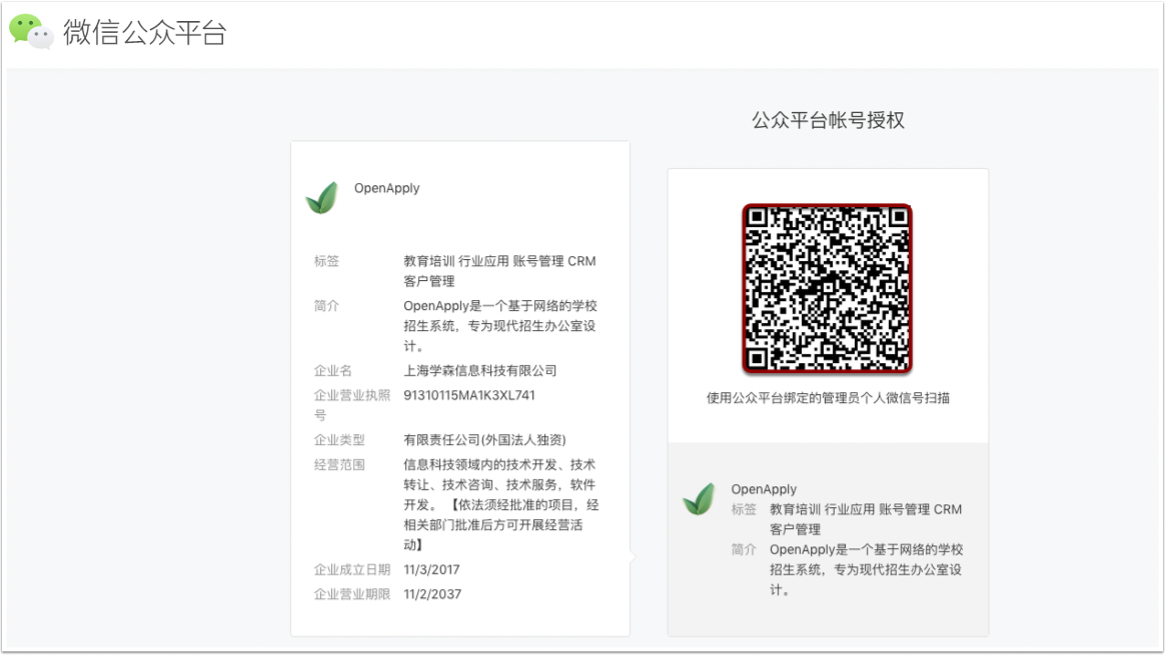The image size is (1168, 658).
Task: Click the 简介 label in left card
Action: coord(326,306)
